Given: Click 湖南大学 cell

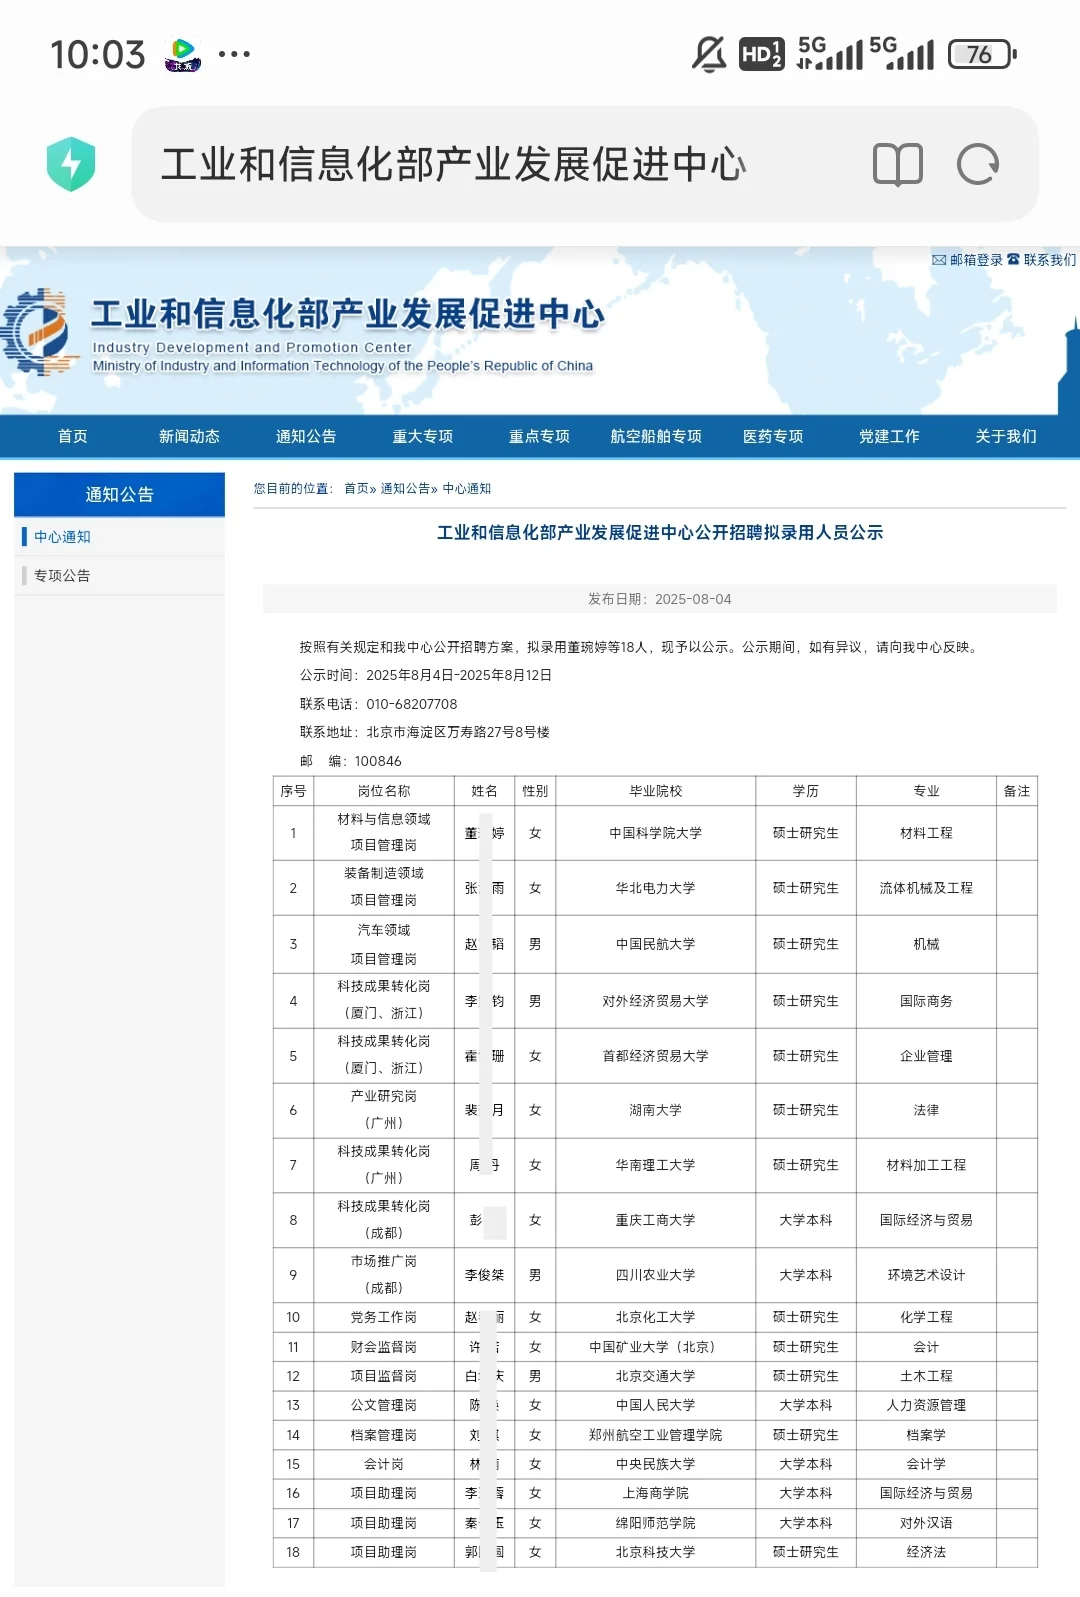Looking at the screenshot, I should click(656, 1110).
